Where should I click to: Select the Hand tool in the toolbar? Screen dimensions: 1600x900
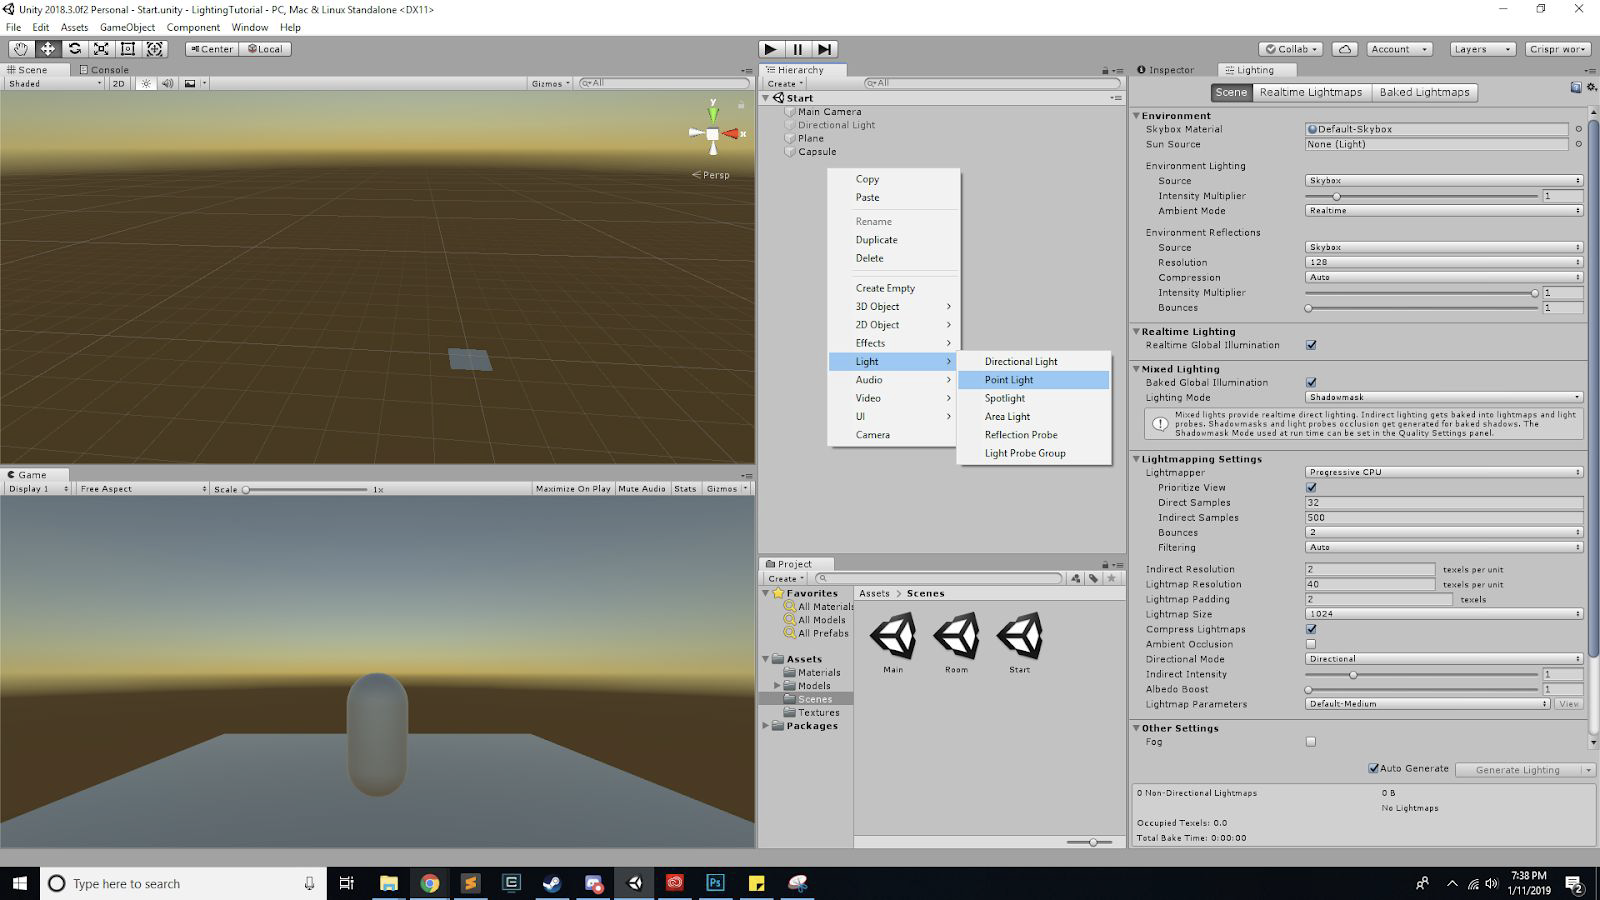(20, 49)
